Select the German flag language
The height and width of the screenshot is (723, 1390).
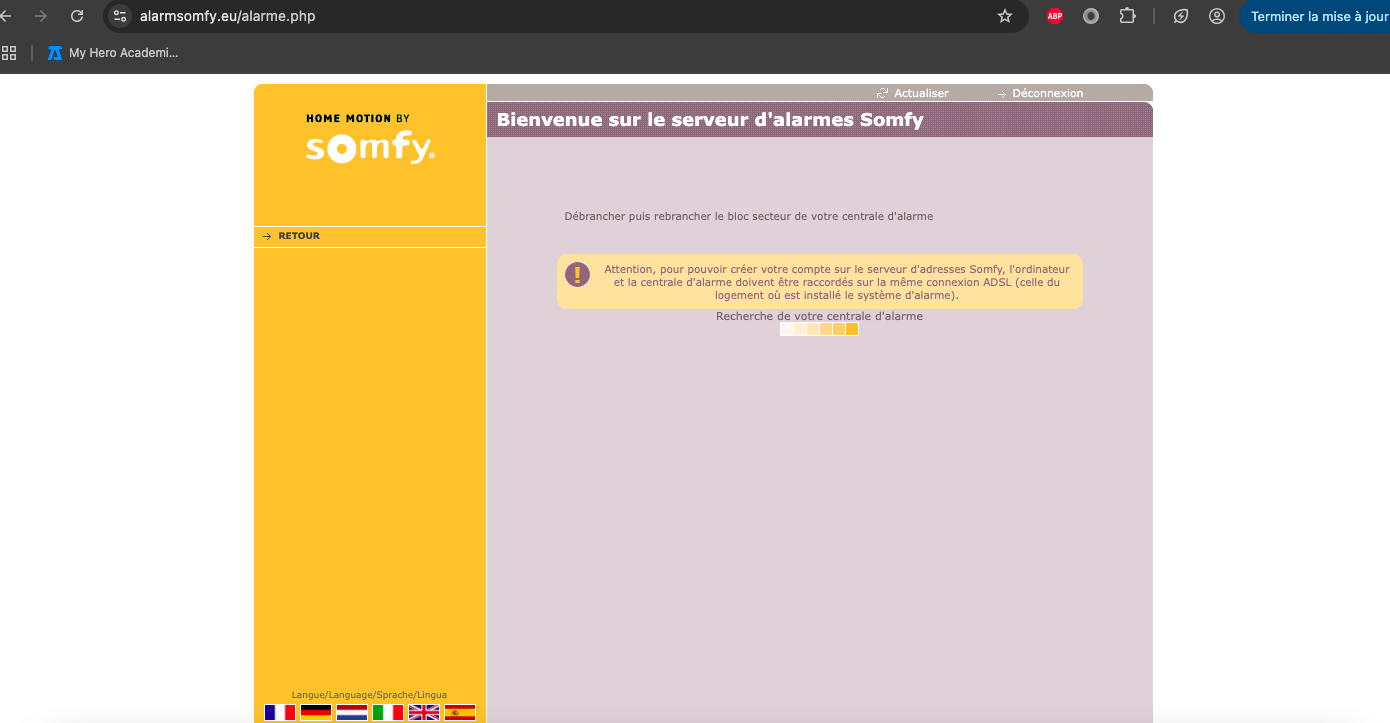316,712
